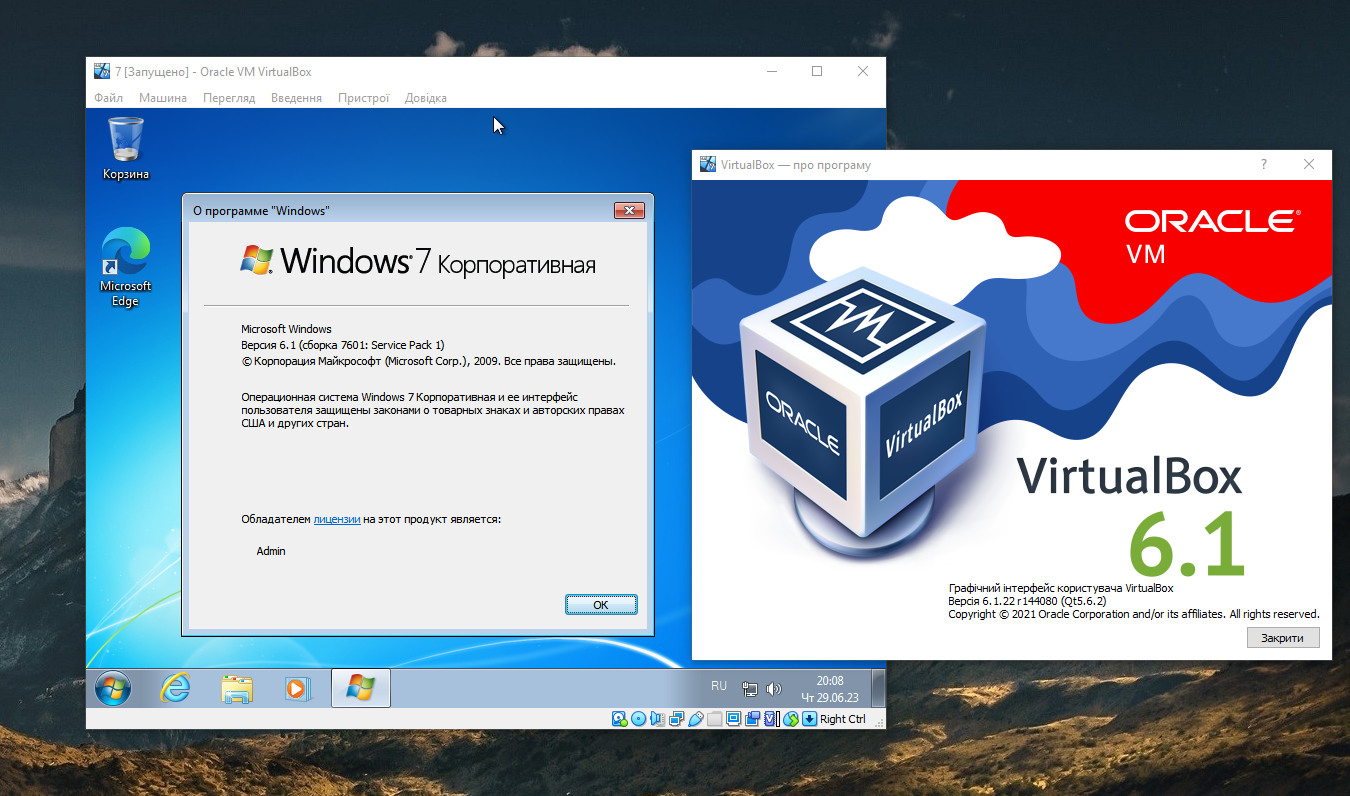Open the Пристрої menu
This screenshot has height=796, width=1350.
(x=363, y=98)
